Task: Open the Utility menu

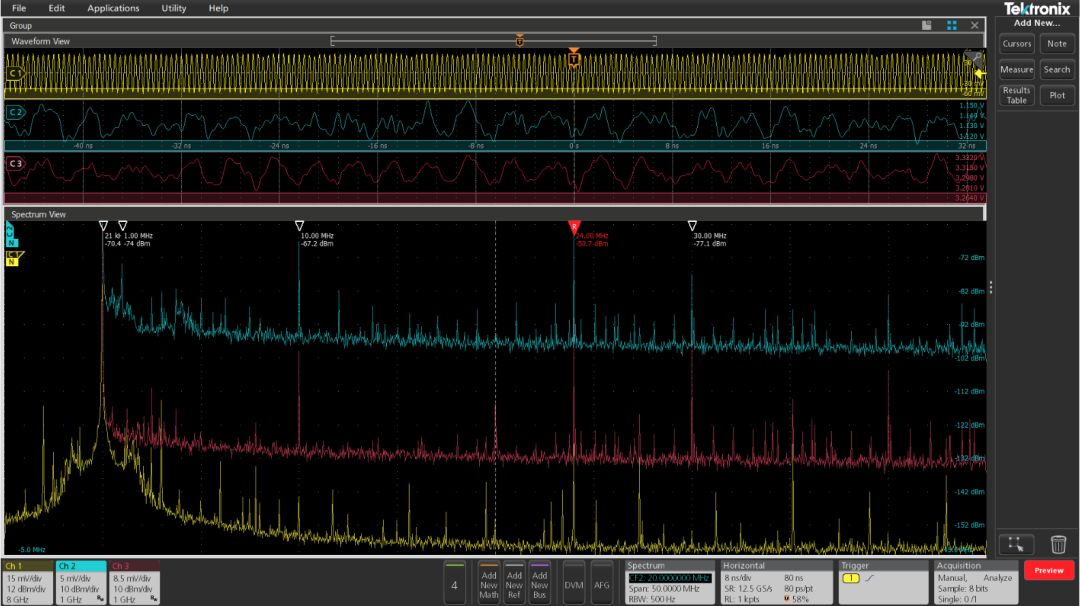Action: click(174, 8)
